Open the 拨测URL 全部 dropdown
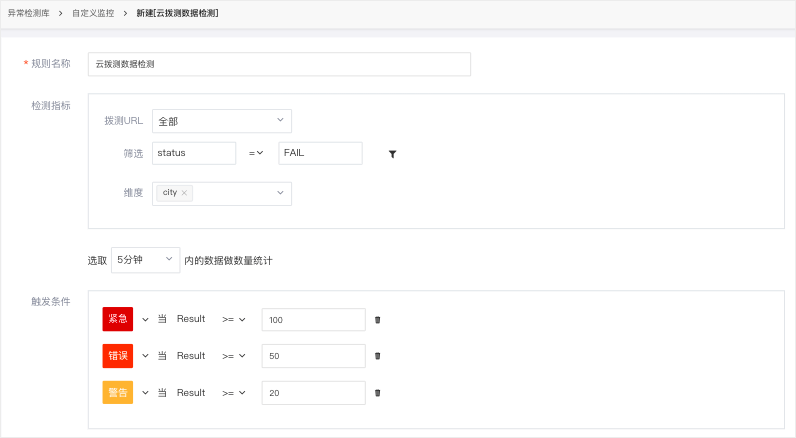Viewport: 796px width, 438px height. point(222,121)
